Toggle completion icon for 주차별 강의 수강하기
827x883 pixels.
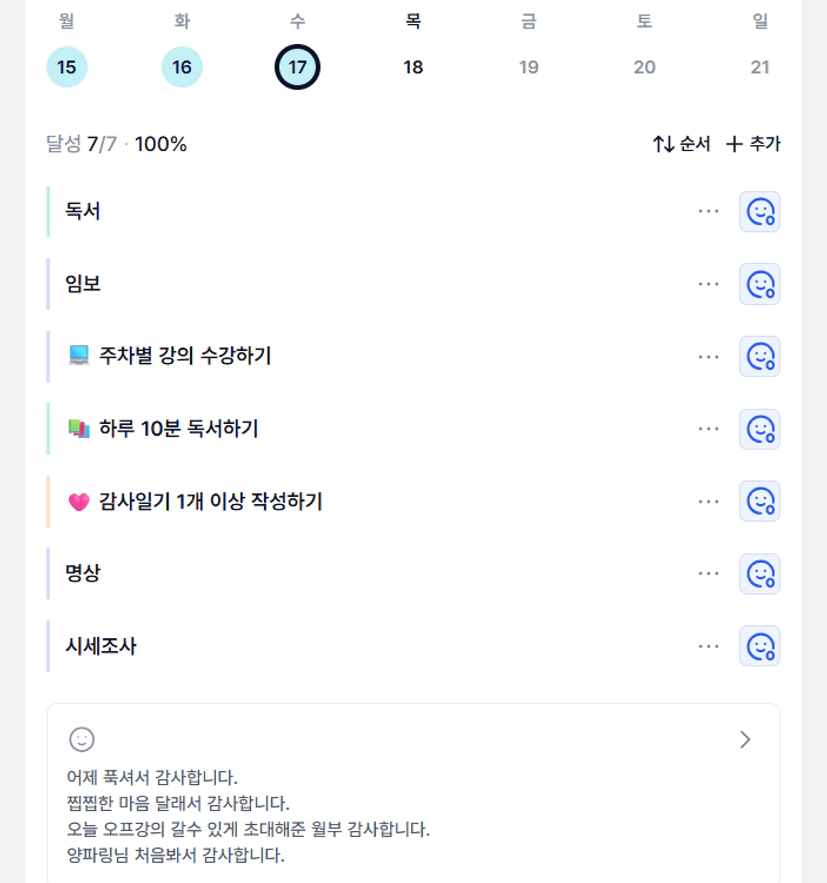(759, 357)
